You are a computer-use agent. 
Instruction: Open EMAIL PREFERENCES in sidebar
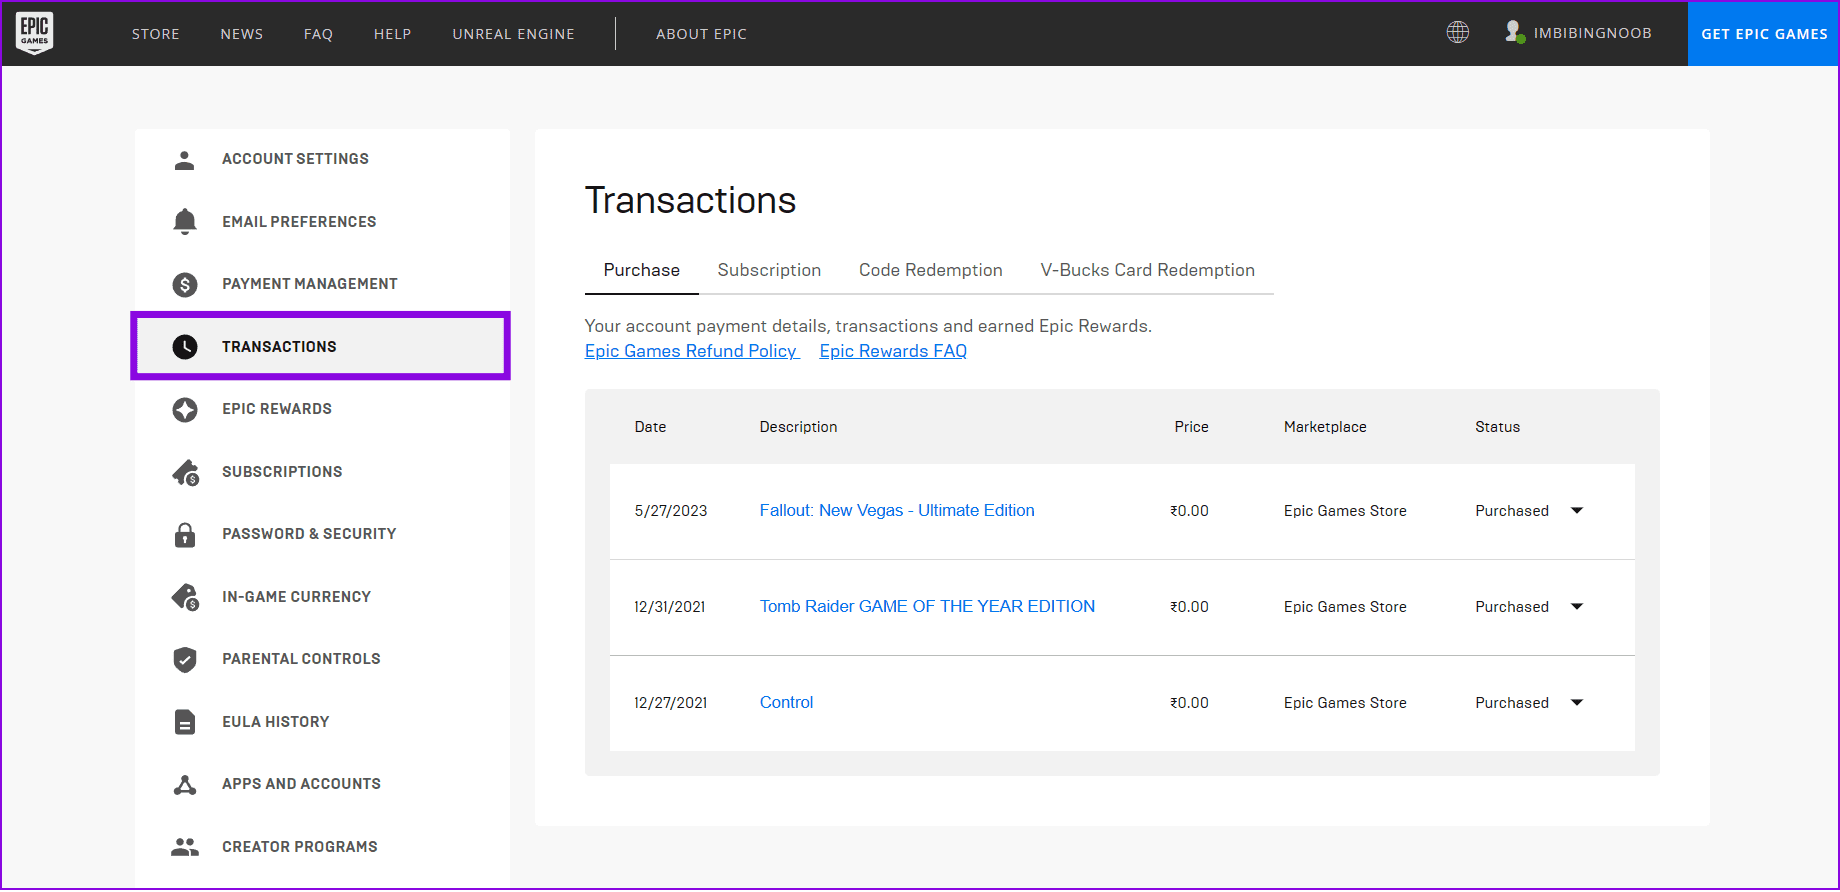point(299,222)
